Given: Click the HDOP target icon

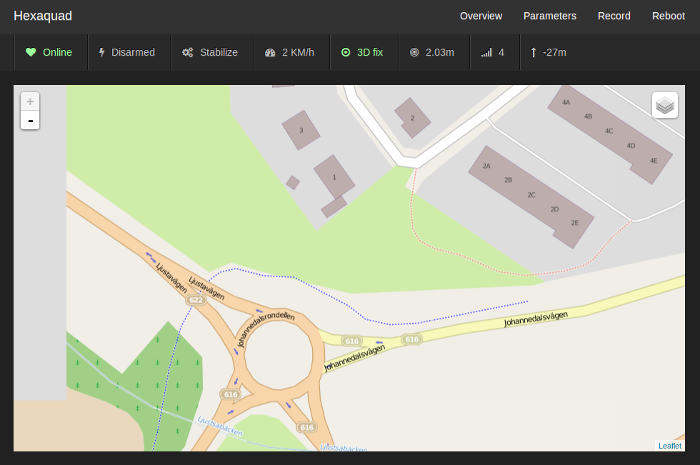Looking at the screenshot, I should pyautogui.click(x=414, y=52).
